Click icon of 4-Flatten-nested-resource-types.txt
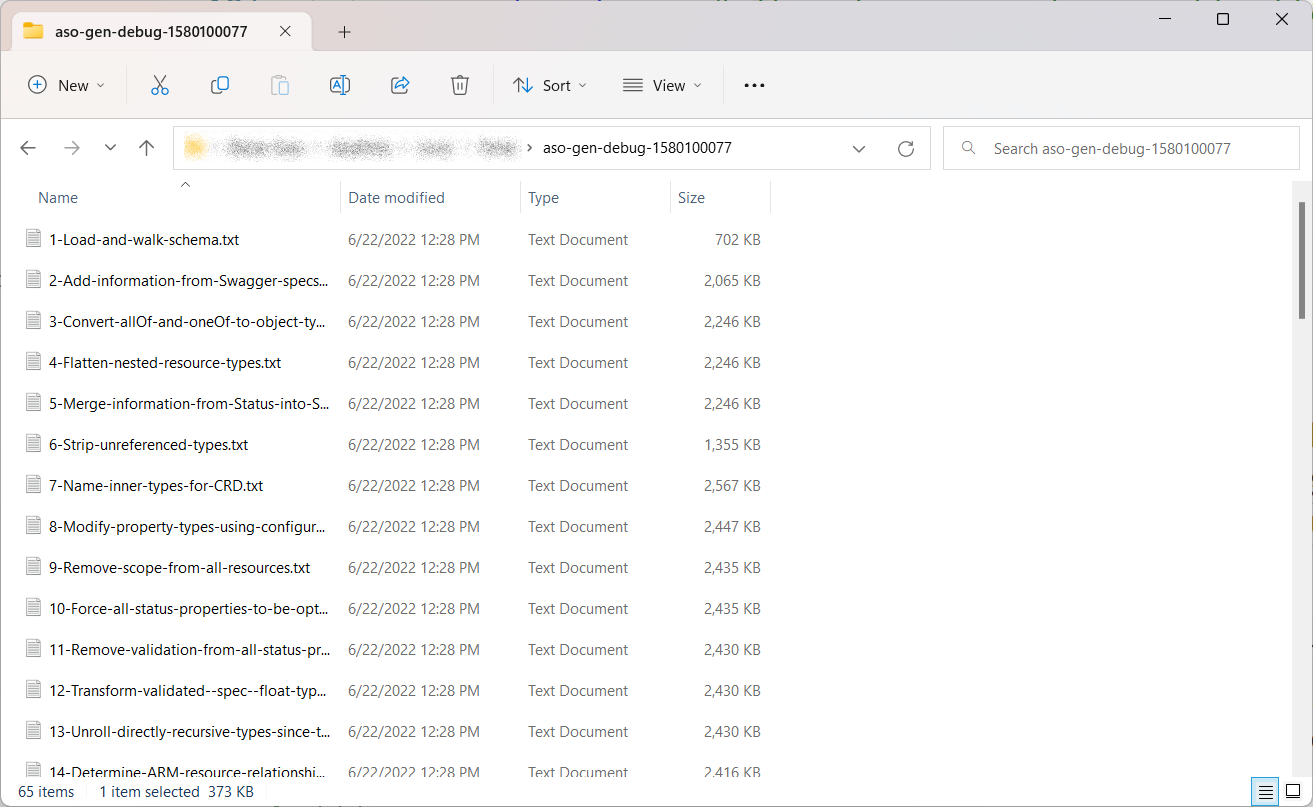The image size is (1313, 807). [34, 362]
